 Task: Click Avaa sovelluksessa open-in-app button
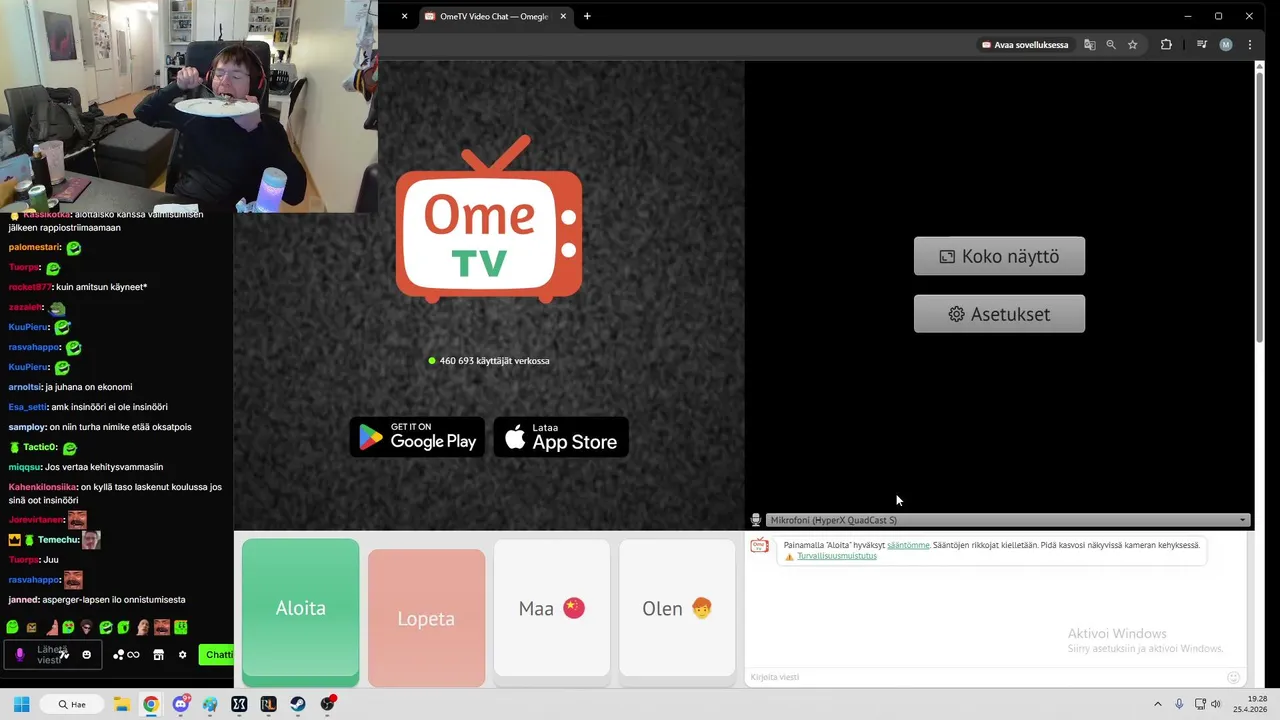coord(1025,45)
